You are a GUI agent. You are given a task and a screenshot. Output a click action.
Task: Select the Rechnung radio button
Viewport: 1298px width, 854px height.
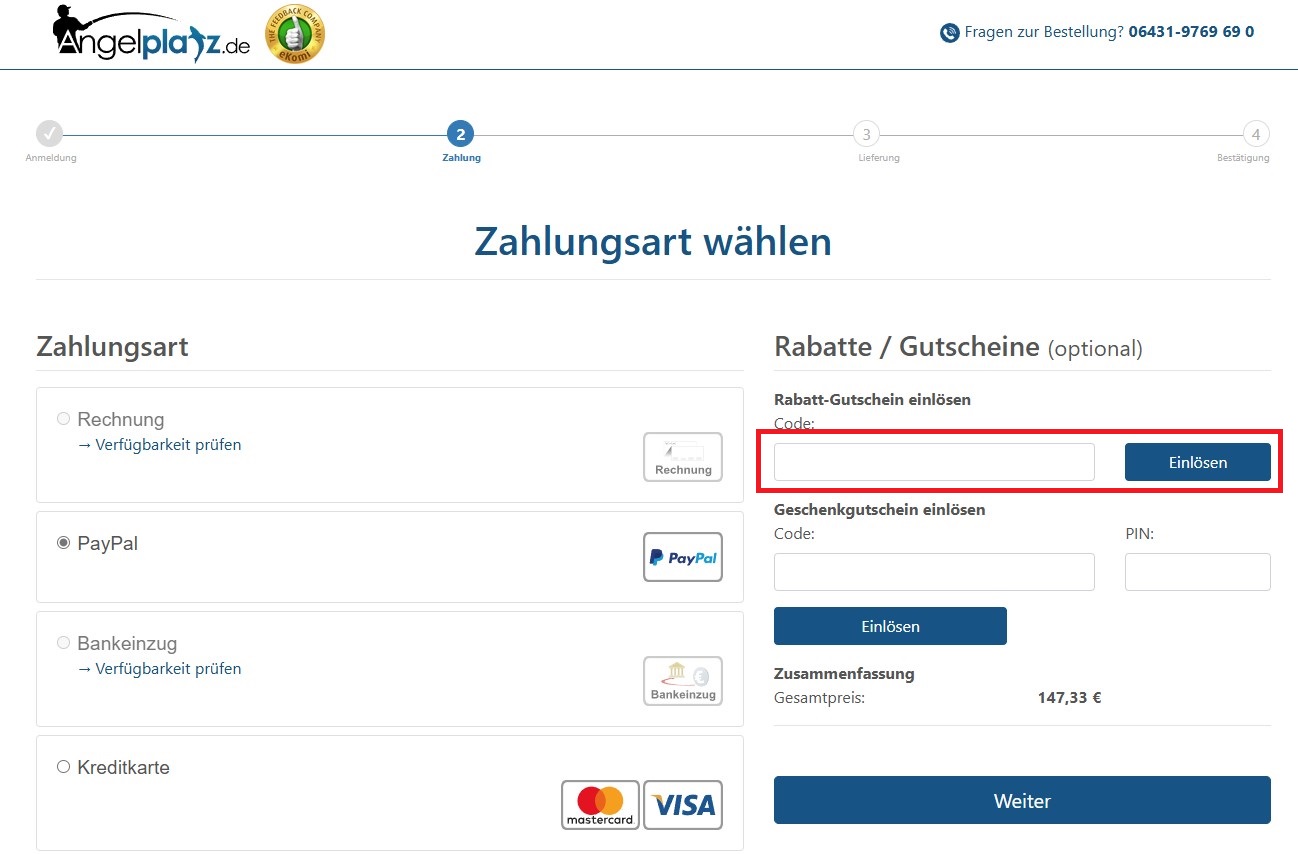click(64, 419)
